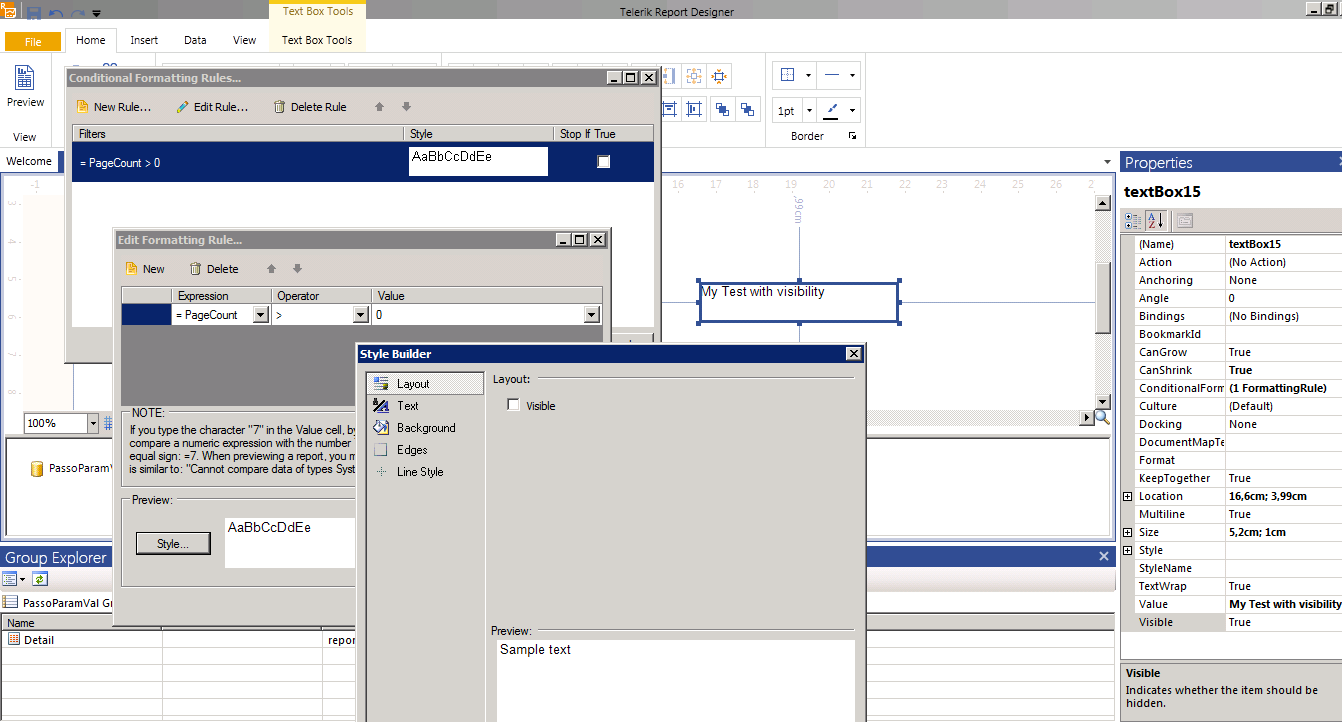The height and width of the screenshot is (722, 1342).
Task: Switch to the Insert ribbon tab
Action: click(144, 40)
